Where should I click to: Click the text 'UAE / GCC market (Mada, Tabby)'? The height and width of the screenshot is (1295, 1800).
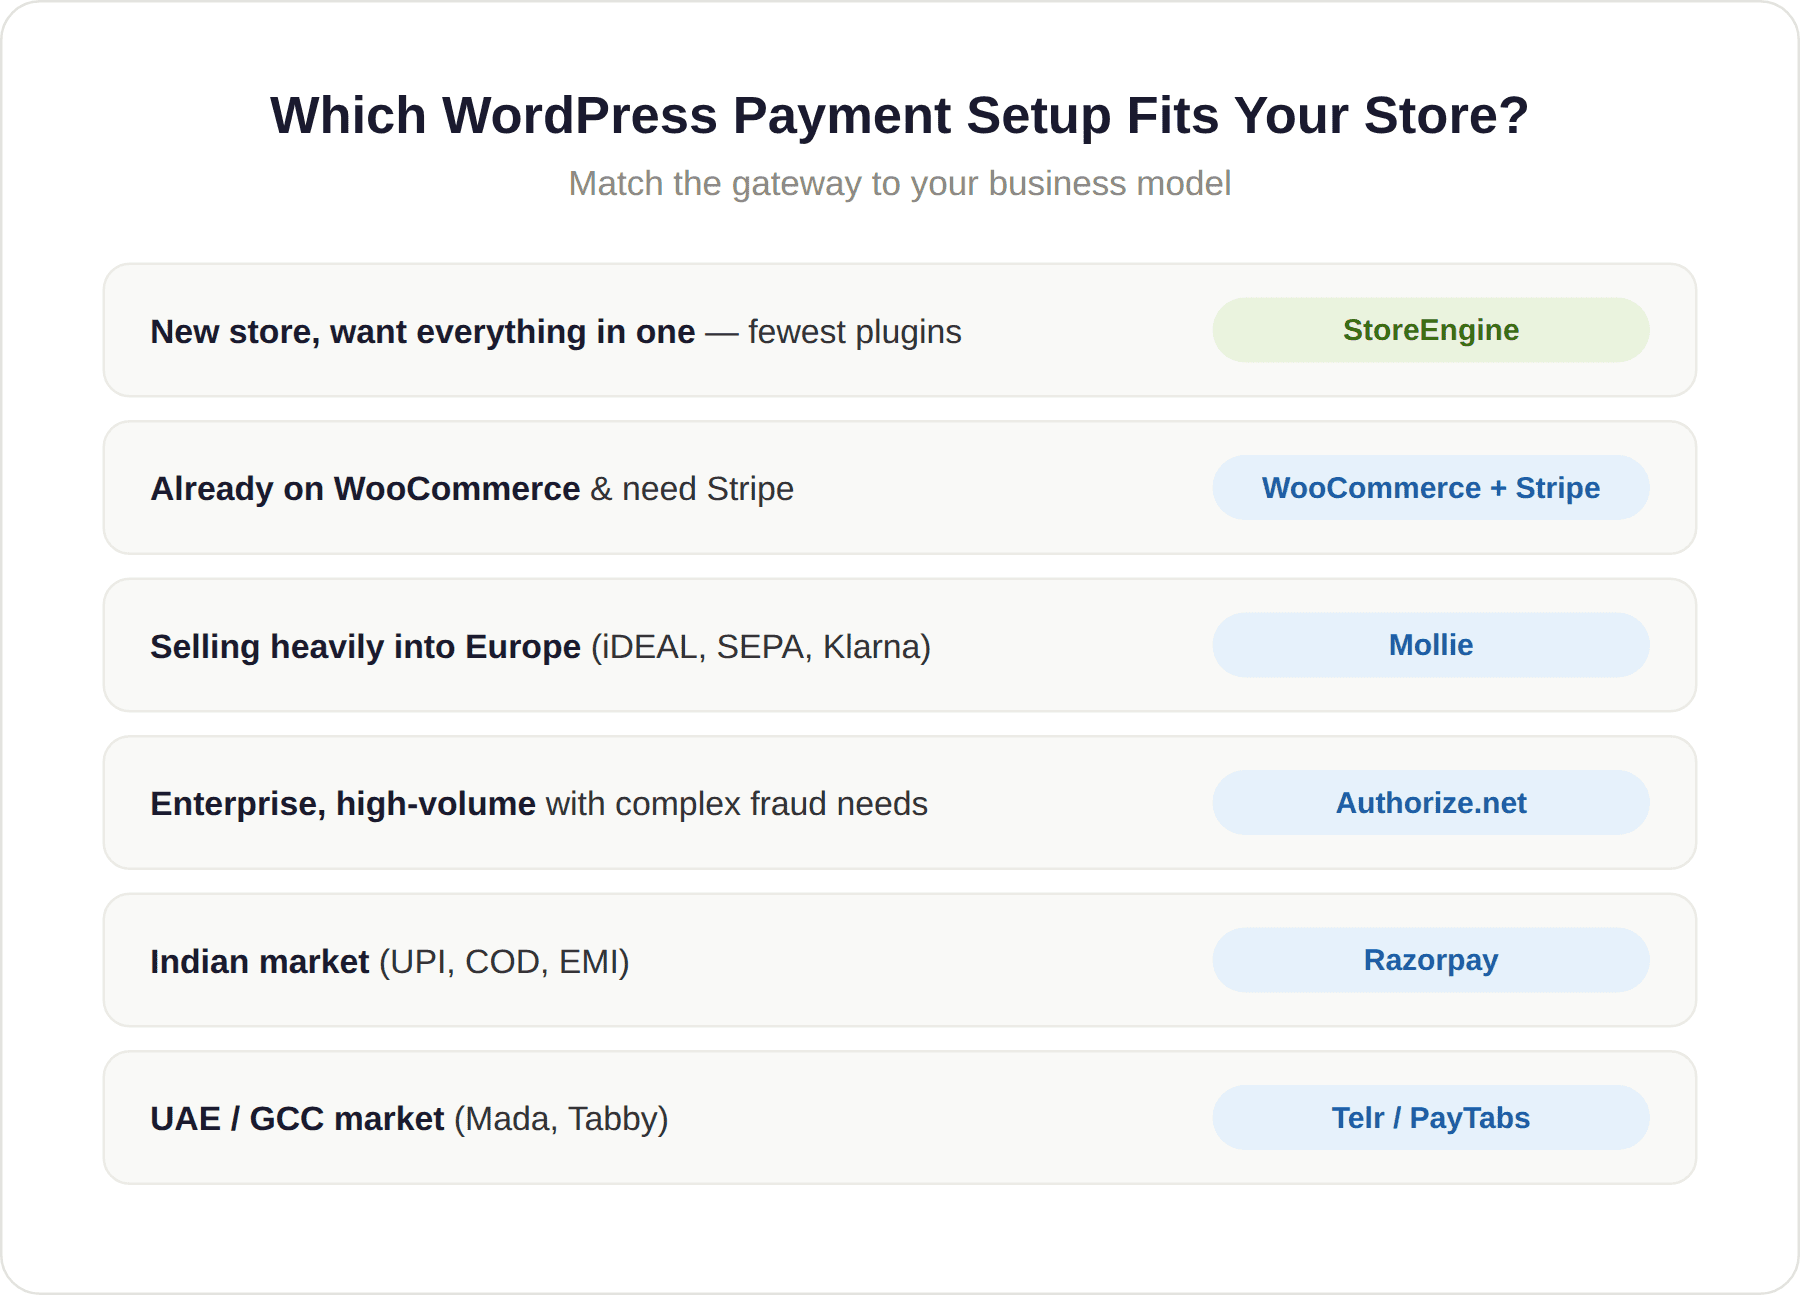(x=409, y=1119)
